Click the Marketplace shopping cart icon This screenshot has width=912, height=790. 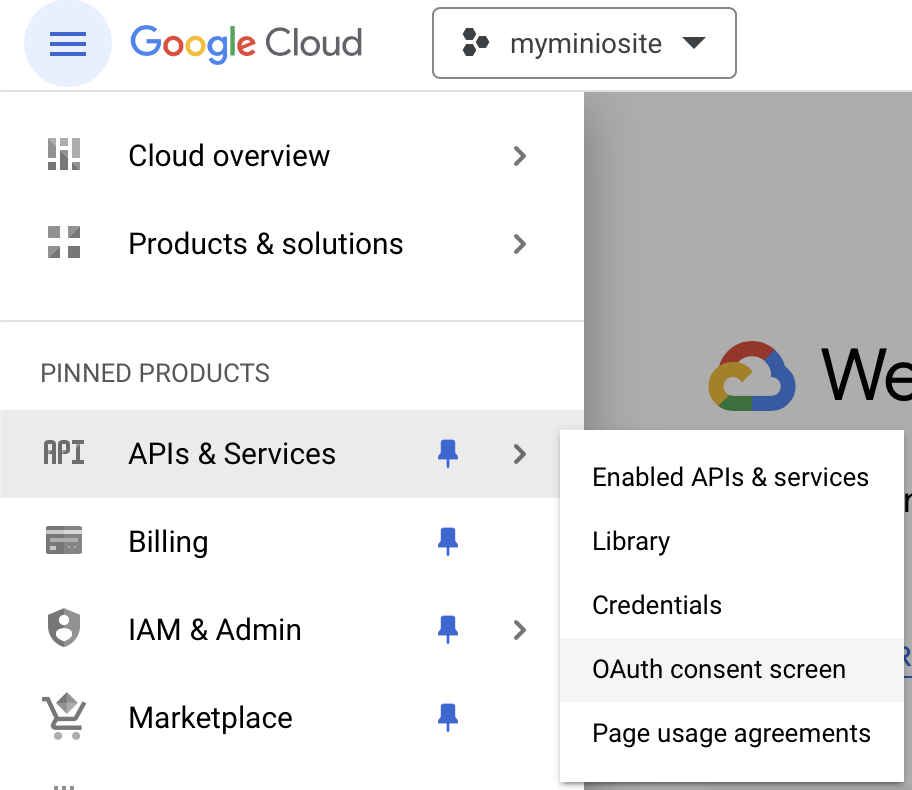(64, 717)
